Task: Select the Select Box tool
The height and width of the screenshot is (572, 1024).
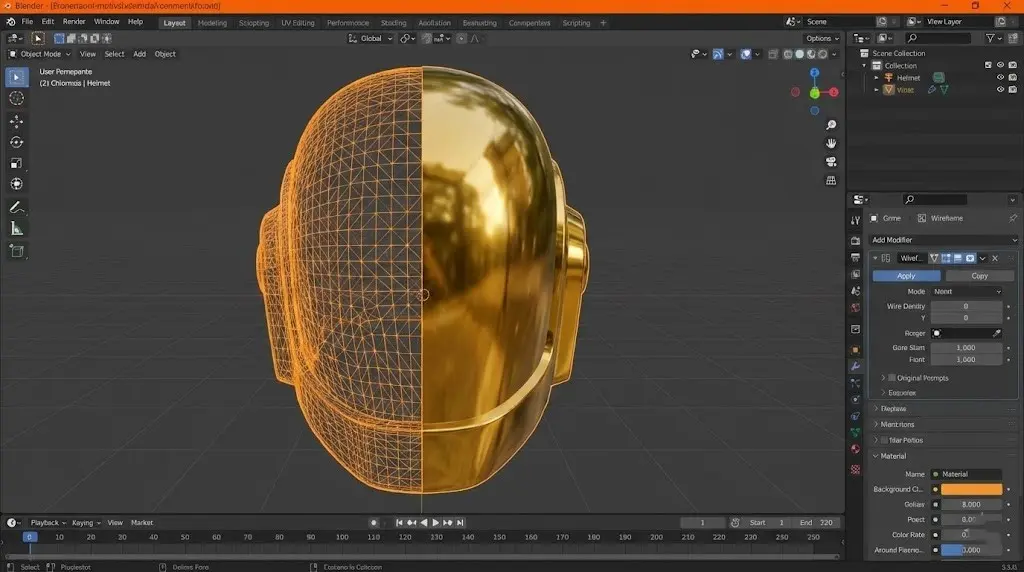Action: [x=16, y=77]
